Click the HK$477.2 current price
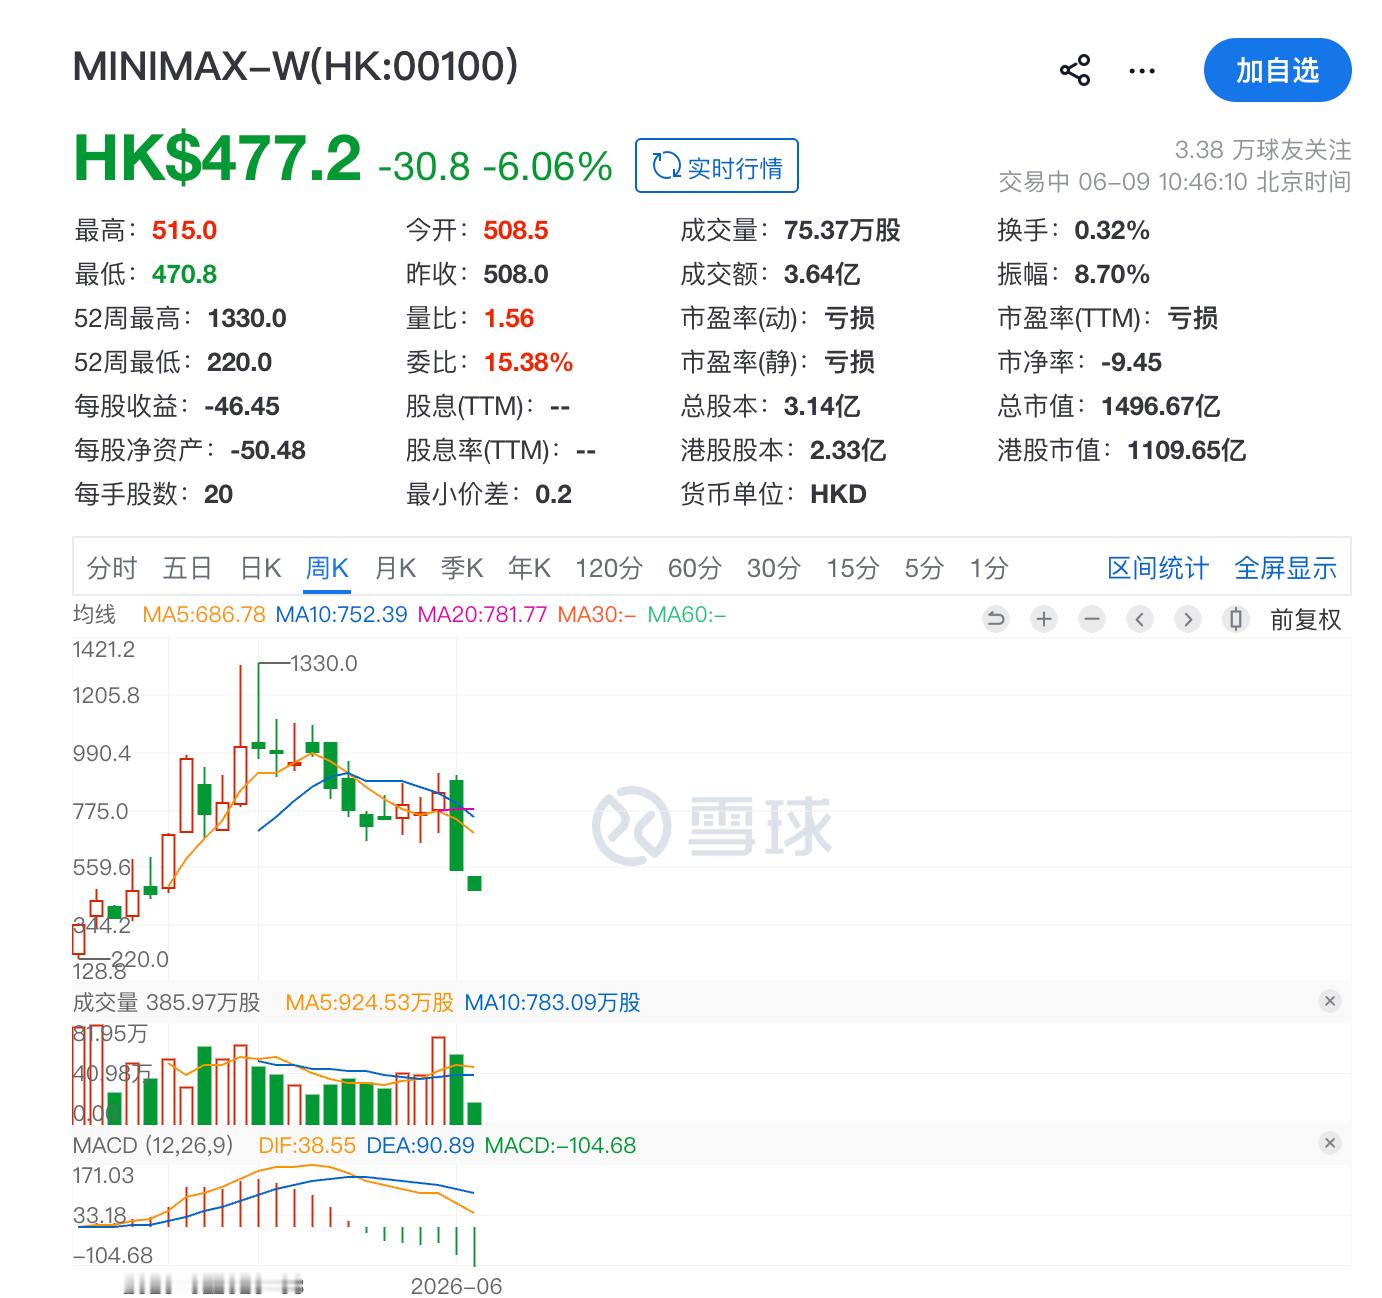This screenshot has height=1298, width=1382. click(217, 158)
